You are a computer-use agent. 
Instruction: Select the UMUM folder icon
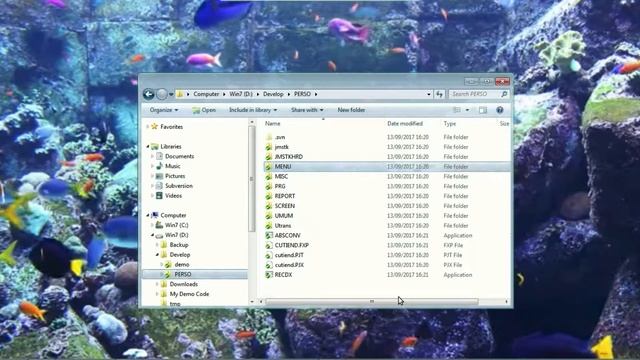(269, 216)
